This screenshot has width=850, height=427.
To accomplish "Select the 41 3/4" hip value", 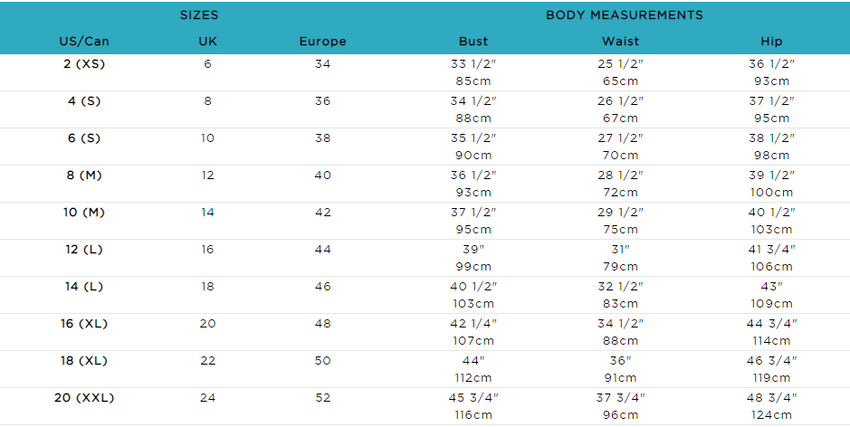I will (x=771, y=249).
